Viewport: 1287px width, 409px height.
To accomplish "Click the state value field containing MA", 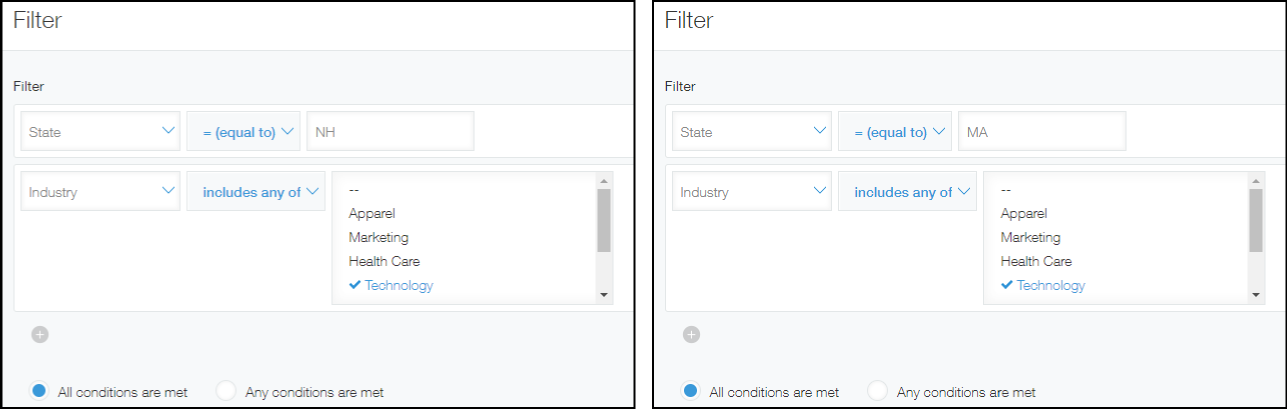I will pos(1041,131).
